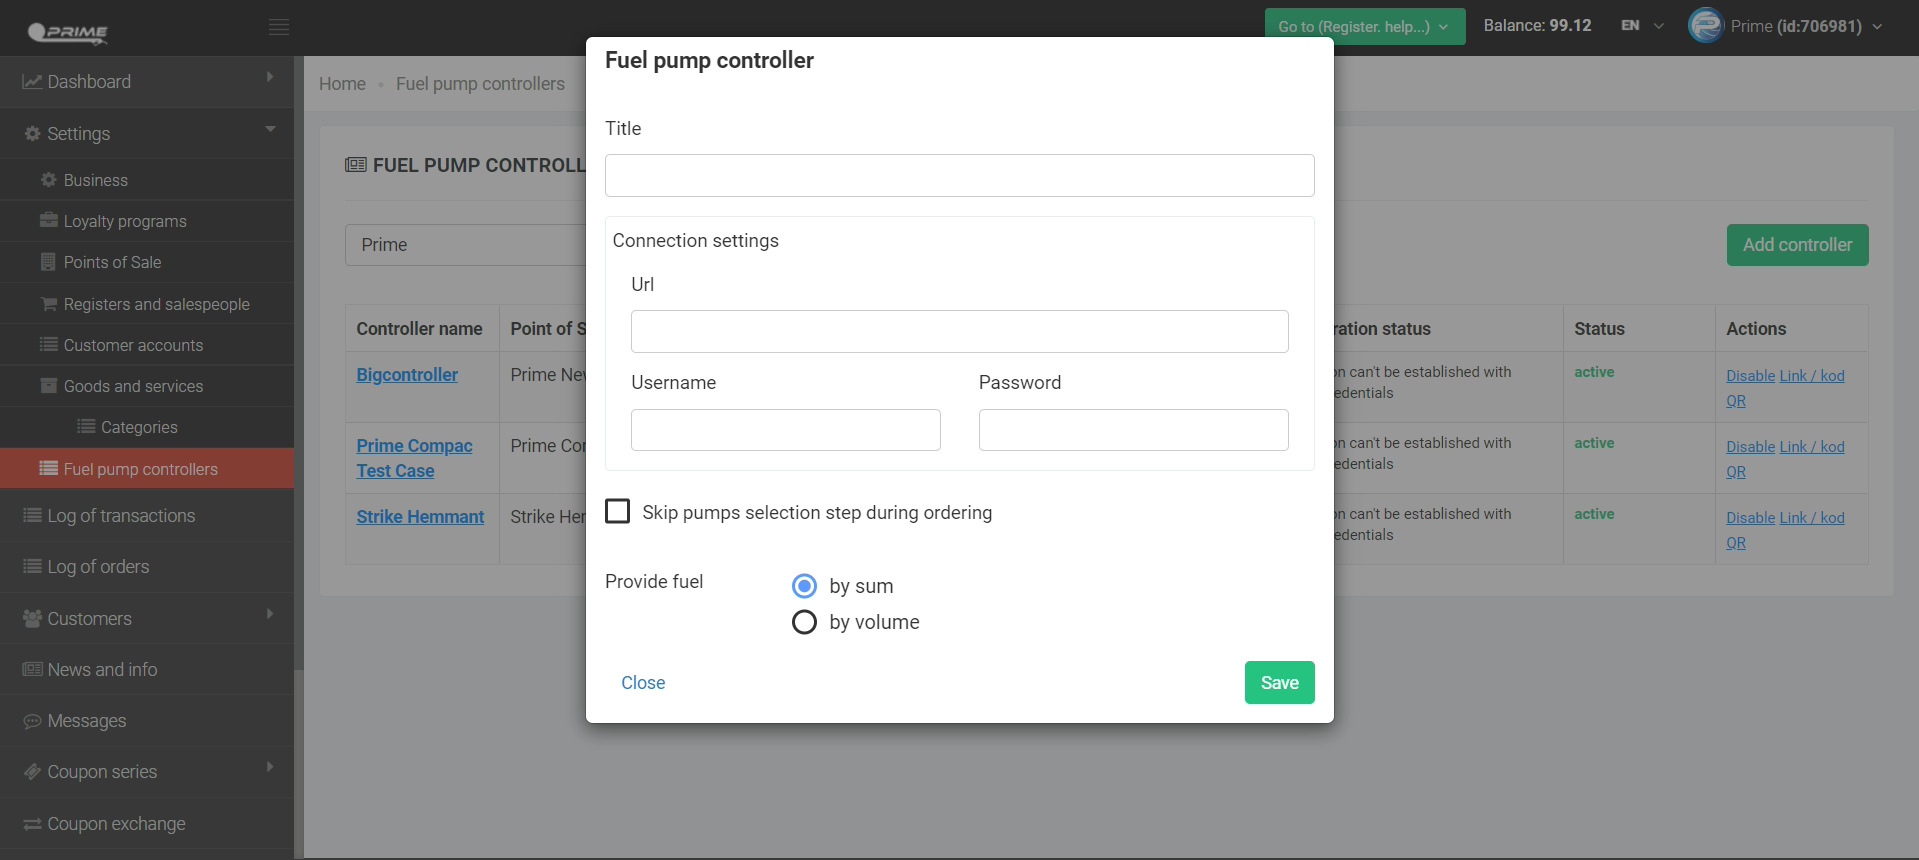1919x860 pixels.
Task: Open the EN language dropdown
Action: pos(1642,26)
